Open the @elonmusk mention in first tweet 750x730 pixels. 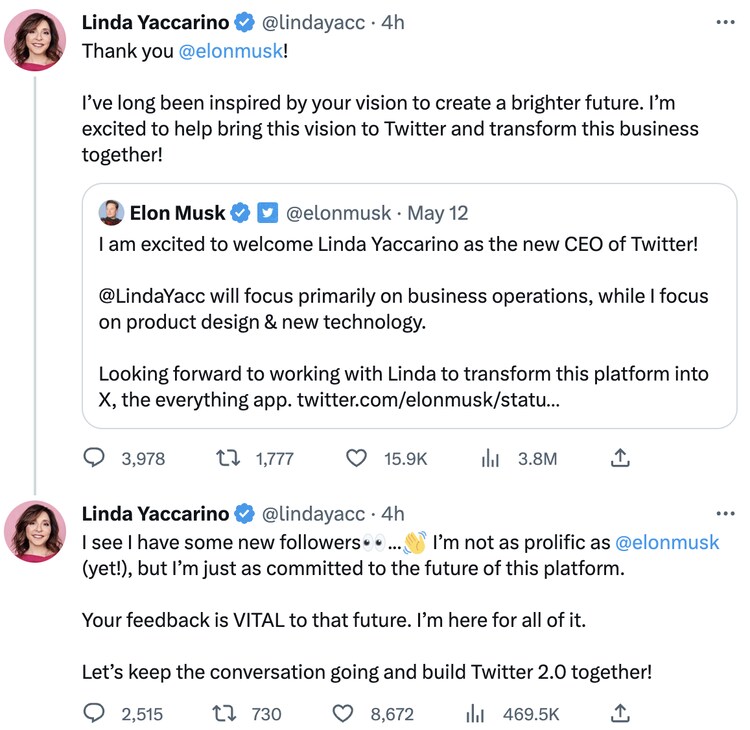coord(230,50)
